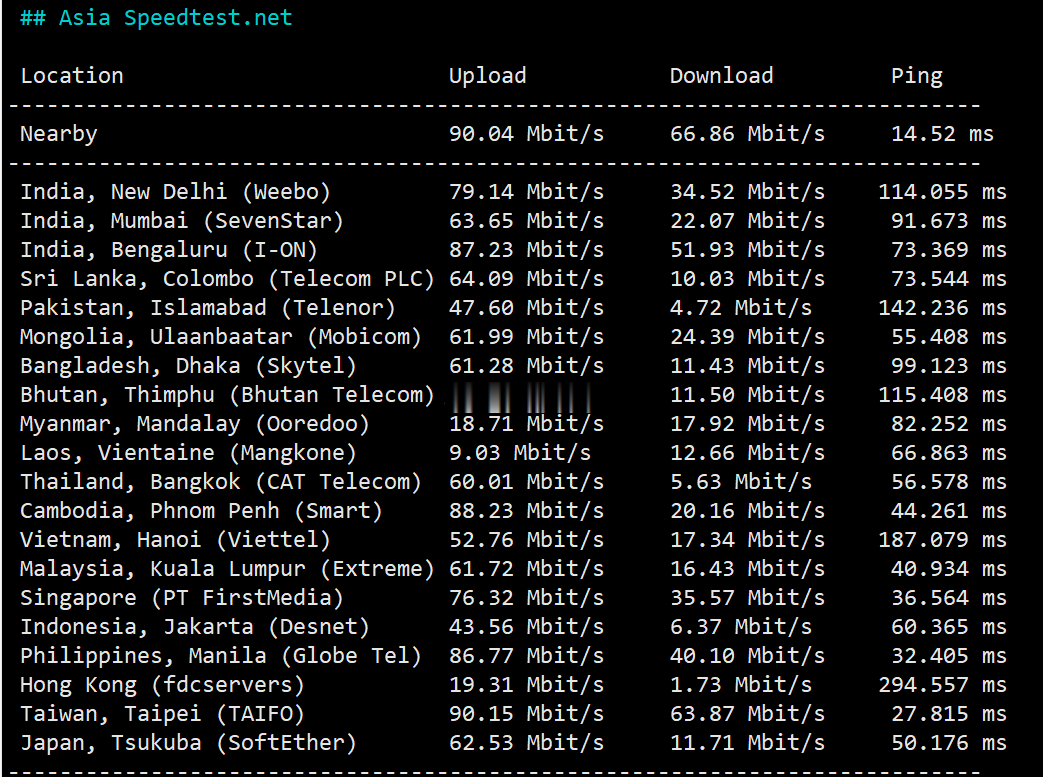This screenshot has width=1043, height=777.
Task: Select Singapore upload "76.32 Mbit/s"
Action: [526, 598]
